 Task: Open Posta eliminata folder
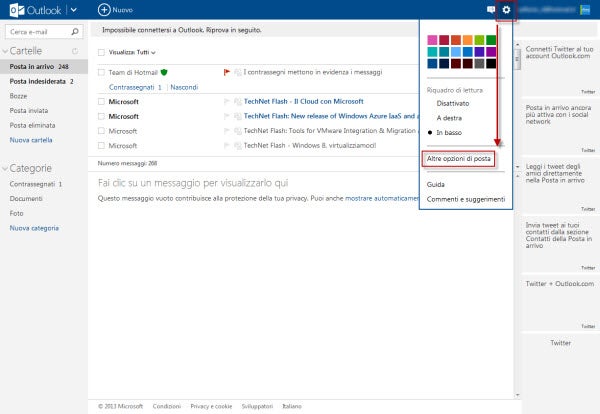tap(32, 125)
